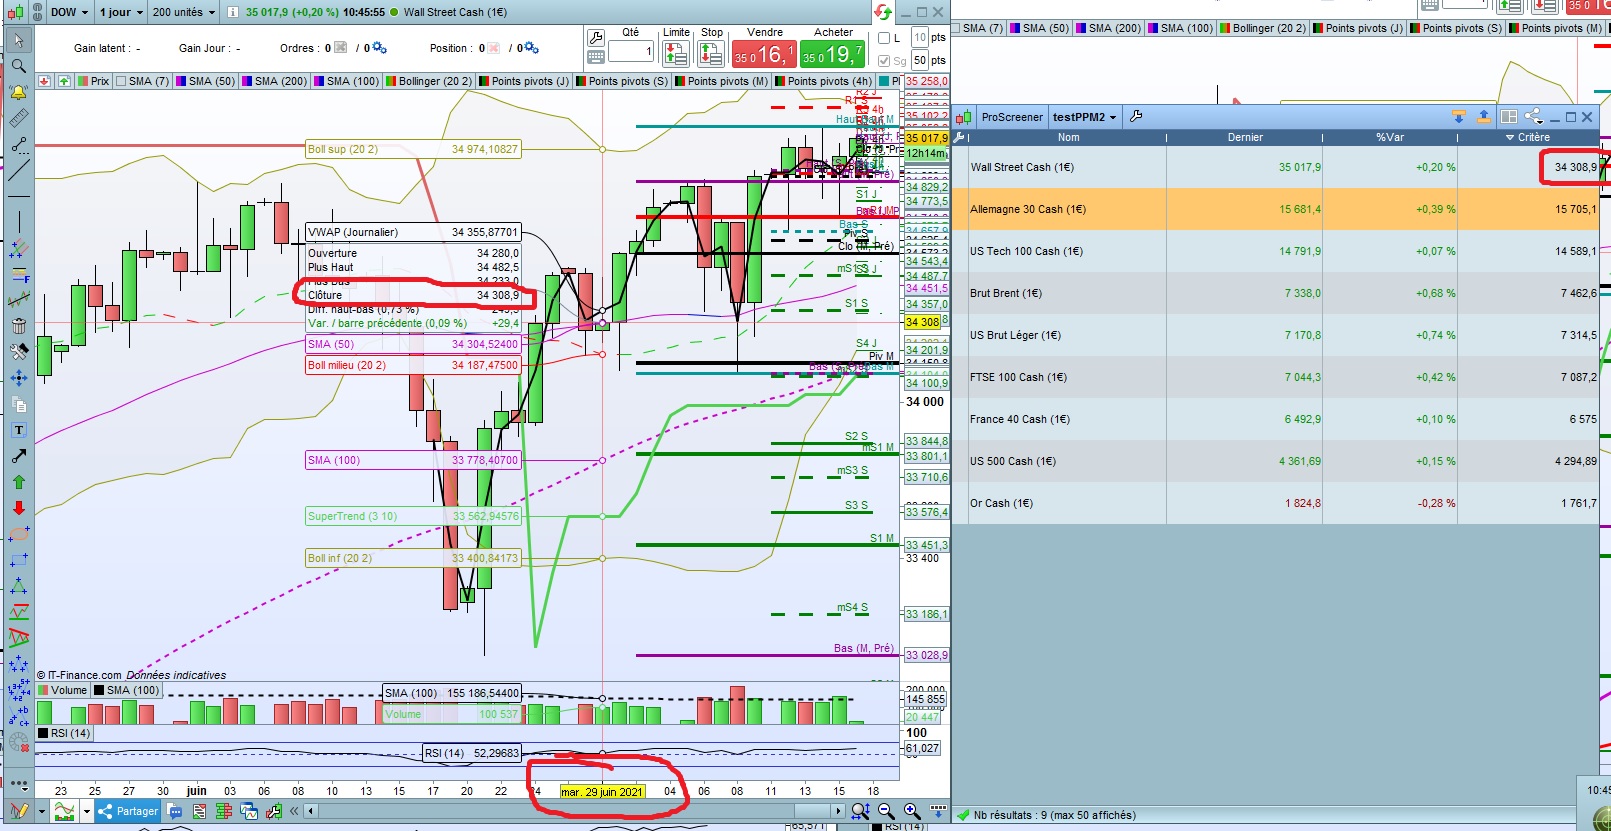Select the Prix tab on main chart
The image size is (1611, 831).
[93, 81]
